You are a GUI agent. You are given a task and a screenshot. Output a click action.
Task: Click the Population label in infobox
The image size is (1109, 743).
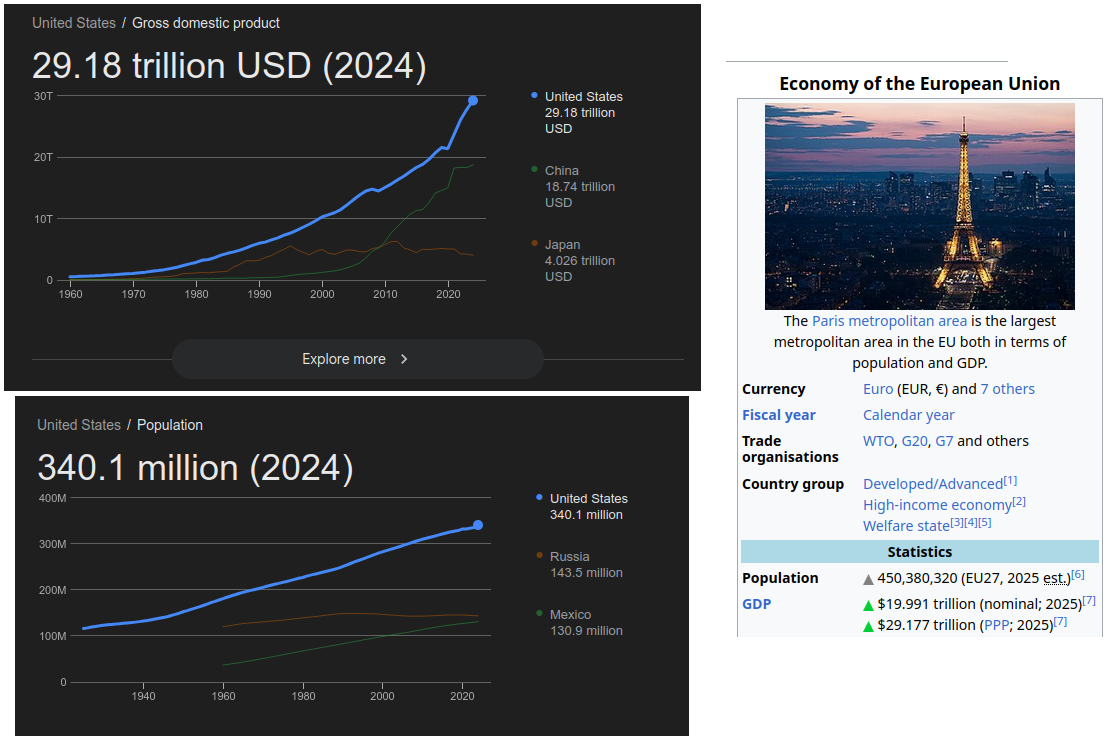[780, 578]
